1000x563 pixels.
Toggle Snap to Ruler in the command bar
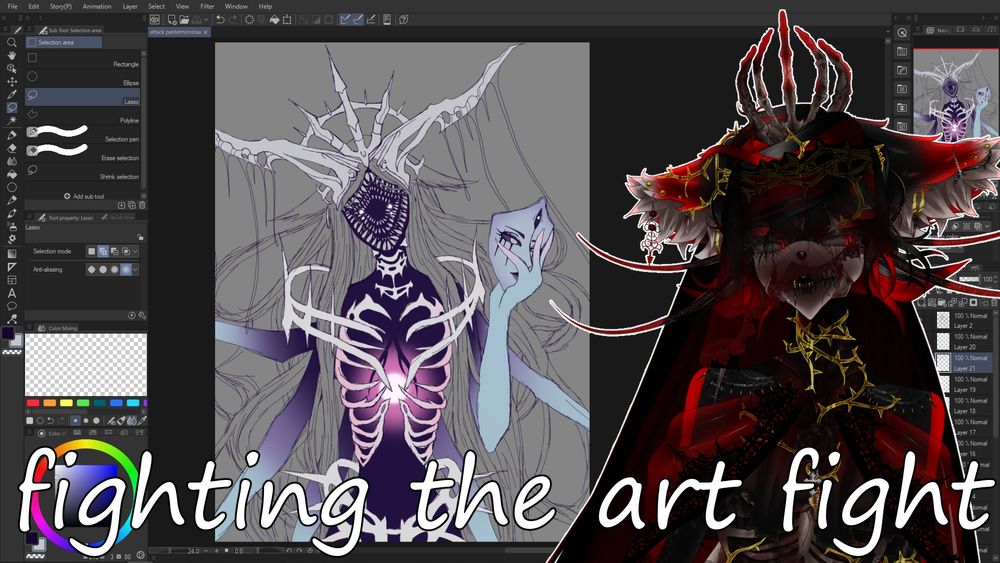345,20
